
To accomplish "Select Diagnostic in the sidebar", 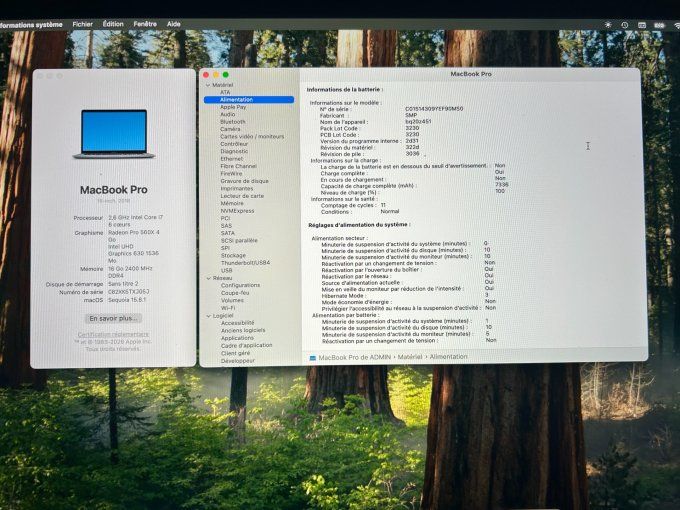I will pyautogui.click(x=234, y=151).
